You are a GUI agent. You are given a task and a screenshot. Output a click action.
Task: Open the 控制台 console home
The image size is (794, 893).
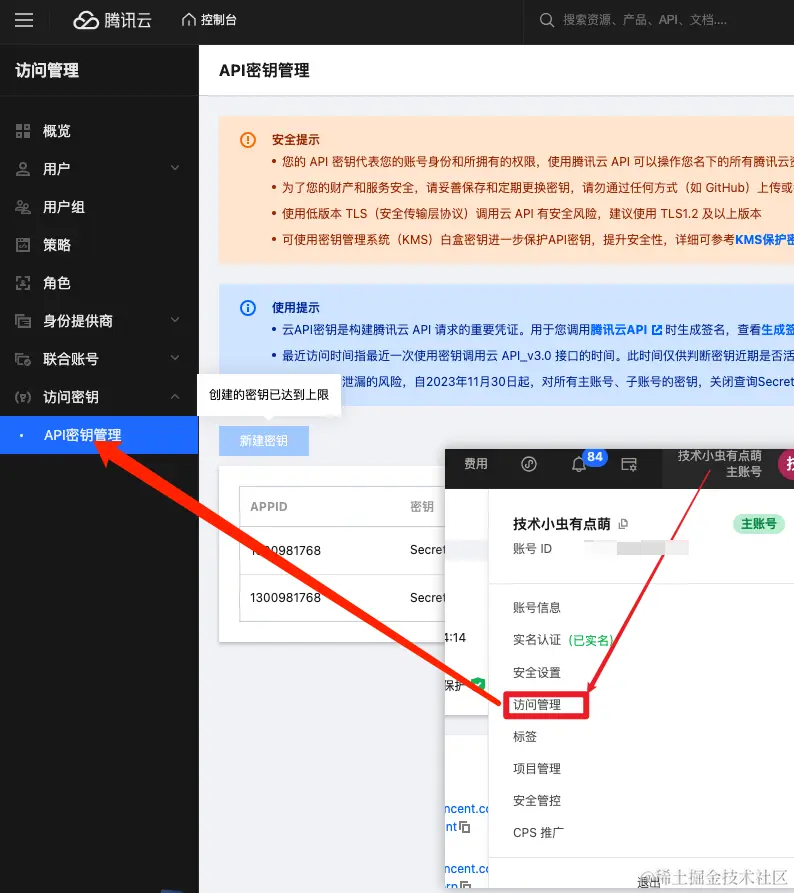tap(209, 20)
